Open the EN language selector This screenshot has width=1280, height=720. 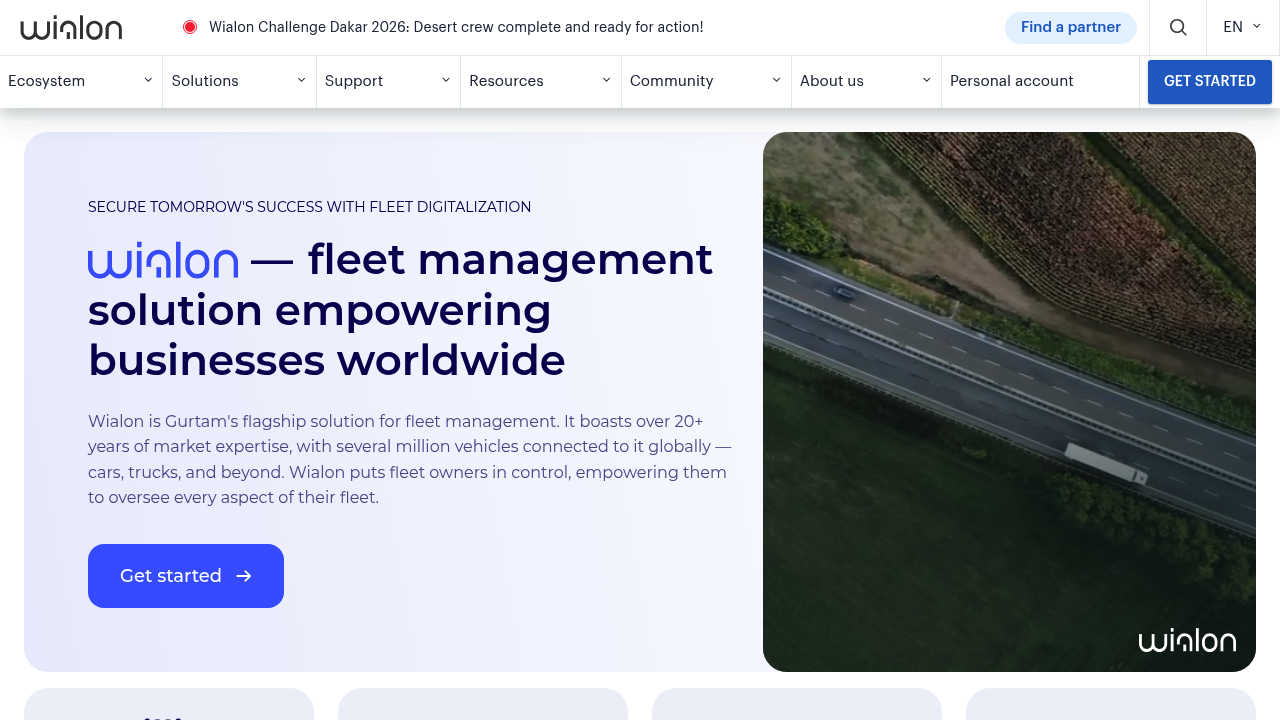[x=1242, y=27]
